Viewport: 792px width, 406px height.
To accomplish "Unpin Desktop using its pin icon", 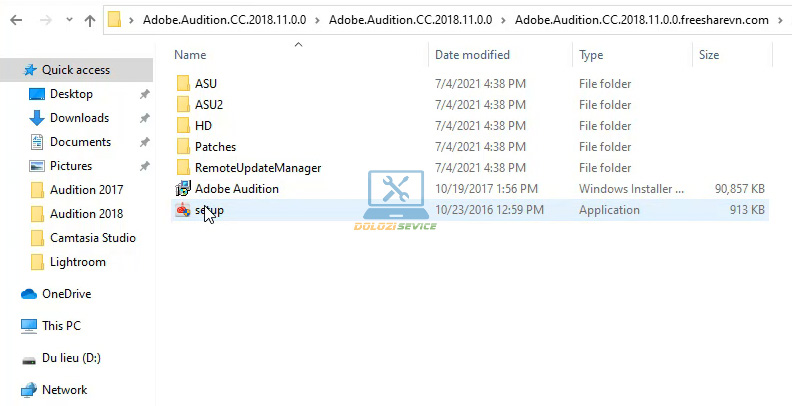I will pos(144,94).
